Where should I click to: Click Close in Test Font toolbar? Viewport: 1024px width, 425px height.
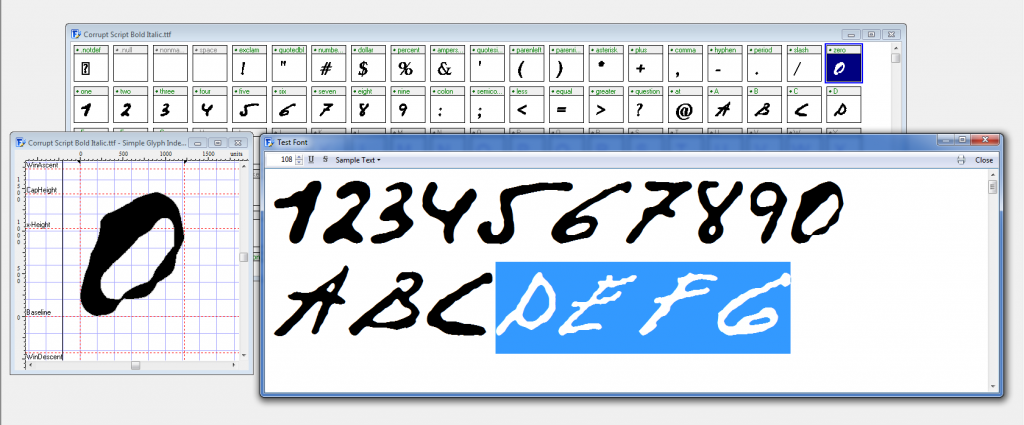pos(984,160)
